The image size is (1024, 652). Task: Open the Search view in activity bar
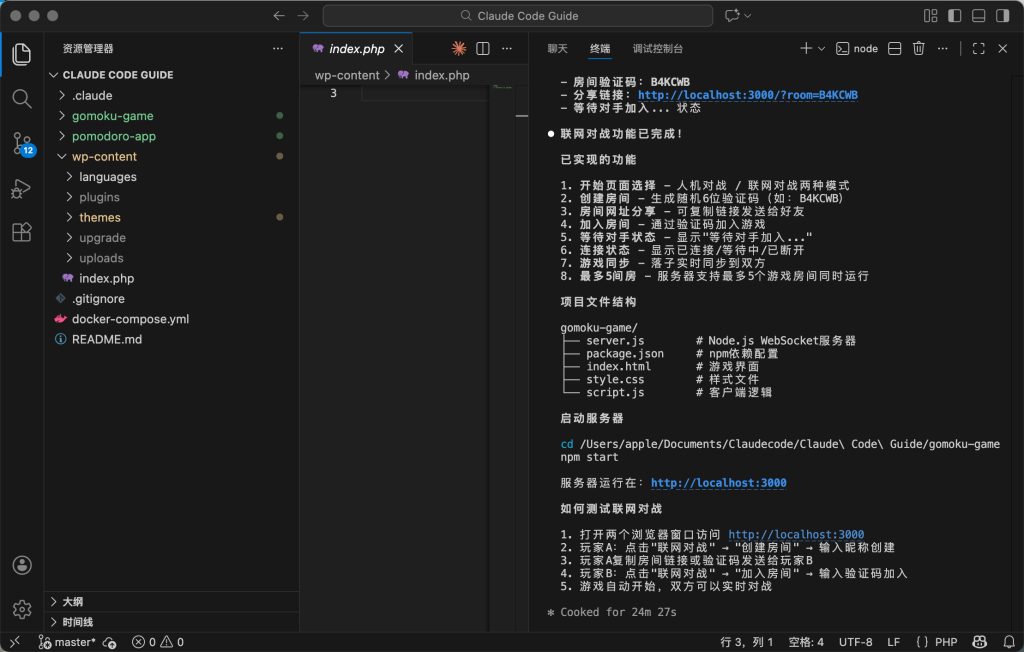[x=22, y=98]
